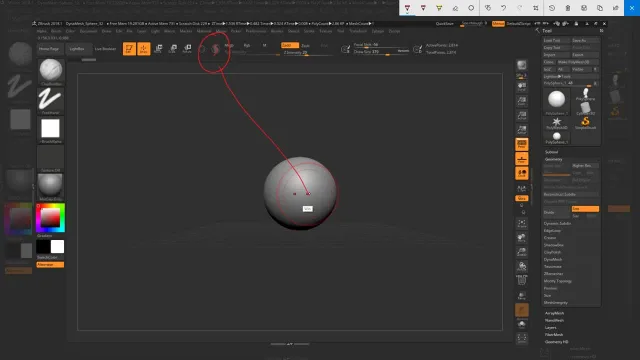Click the Home Page button
This screenshot has height=360, width=640.
[x=49, y=49]
